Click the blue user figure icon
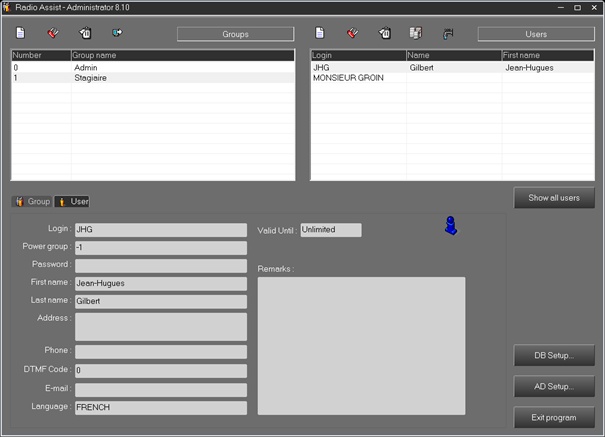Viewport: 605px width, 437px height. pos(451,226)
